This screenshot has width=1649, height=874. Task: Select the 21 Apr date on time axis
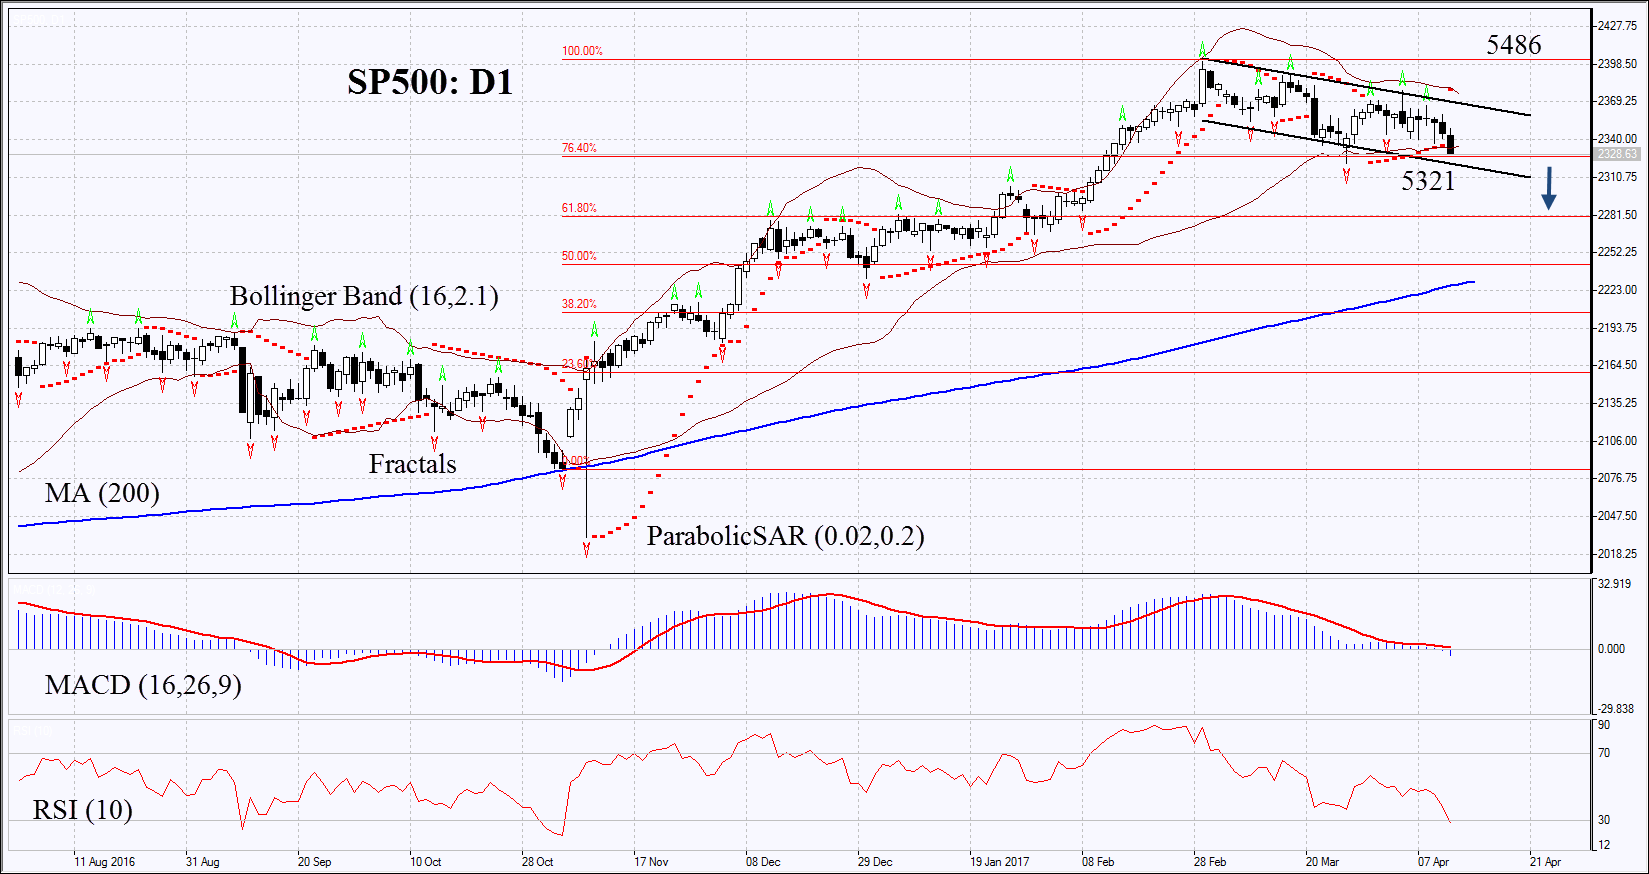pyautogui.click(x=1545, y=861)
